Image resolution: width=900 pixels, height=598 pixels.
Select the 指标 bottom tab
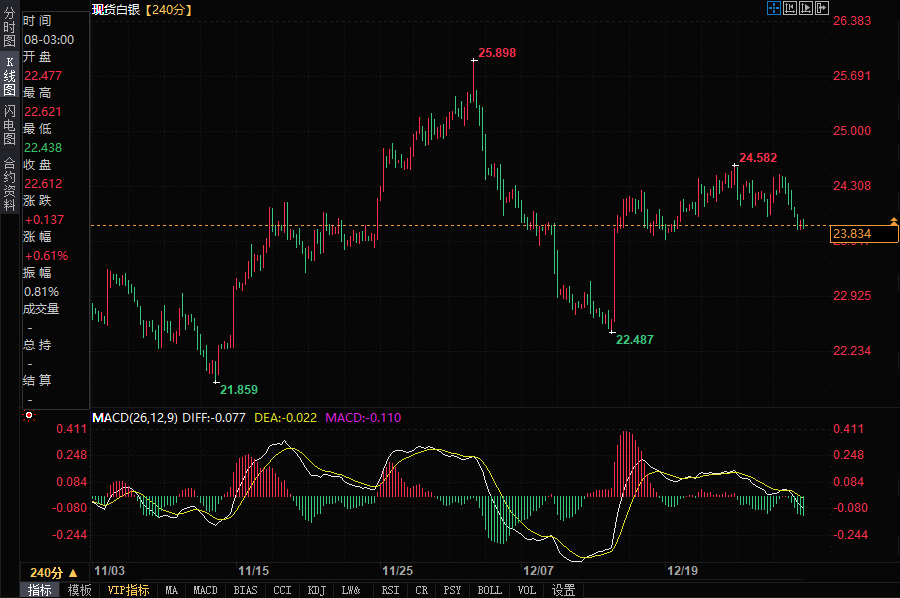click(x=40, y=590)
